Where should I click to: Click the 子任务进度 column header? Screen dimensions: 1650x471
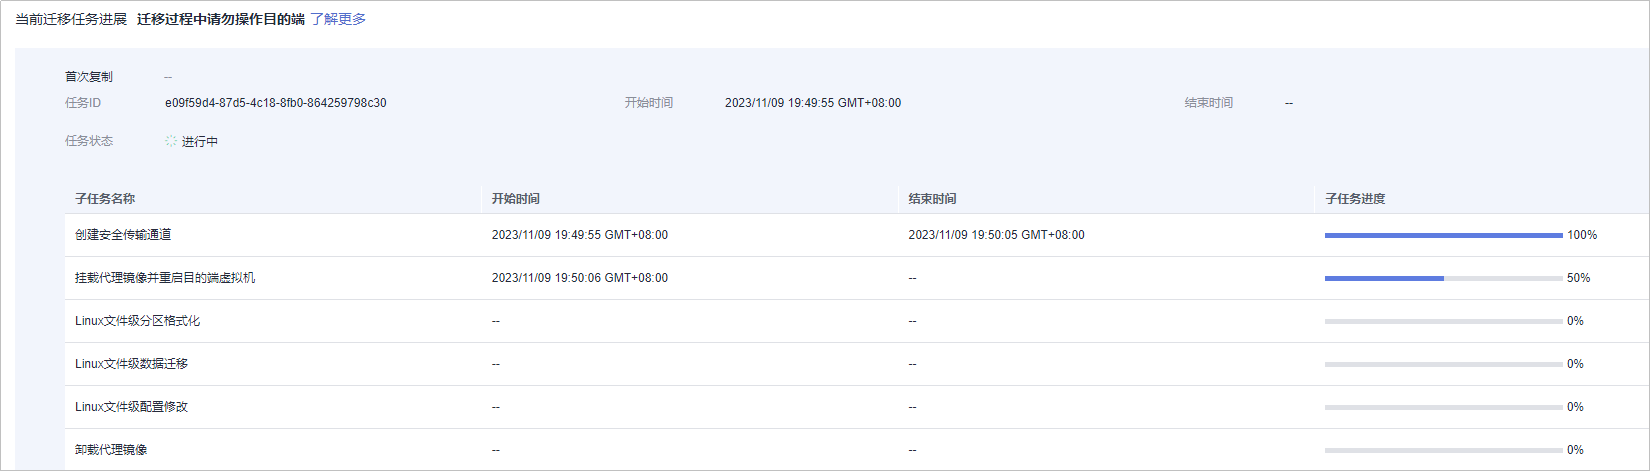point(1355,199)
